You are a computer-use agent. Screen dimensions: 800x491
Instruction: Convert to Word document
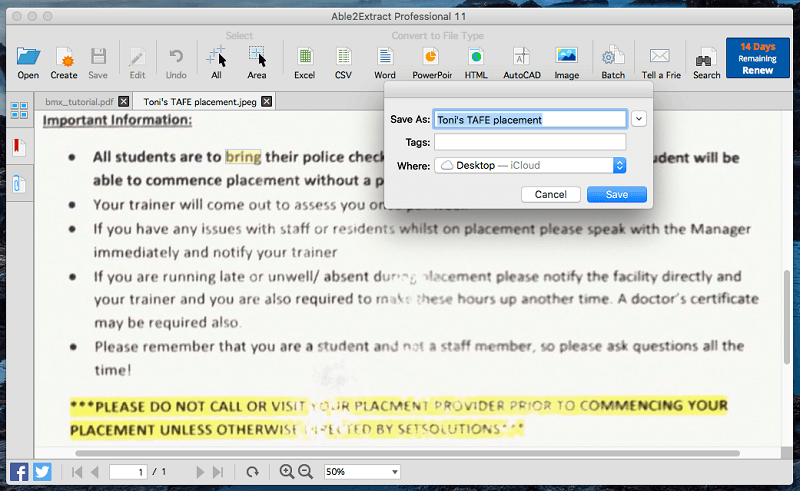coord(385,63)
